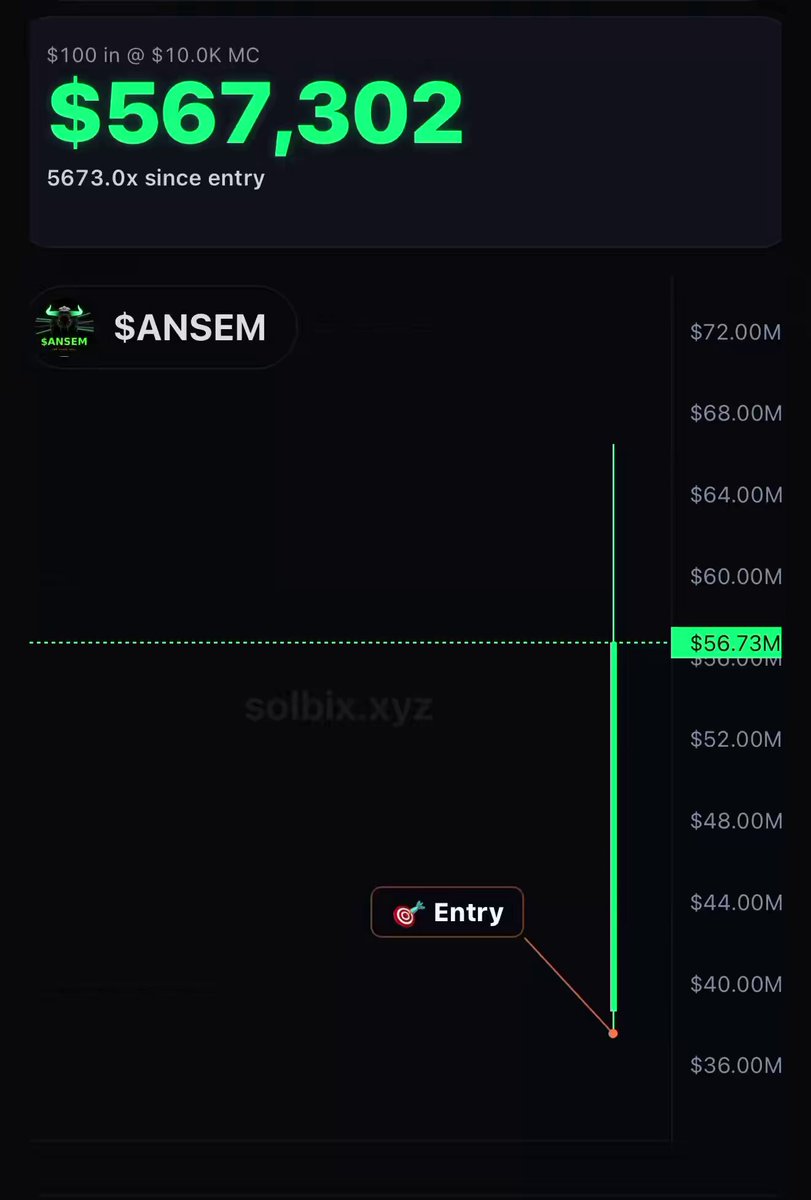Click the $48.00M axis label
This screenshot has width=811, height=1200.
tap(735, 821)
